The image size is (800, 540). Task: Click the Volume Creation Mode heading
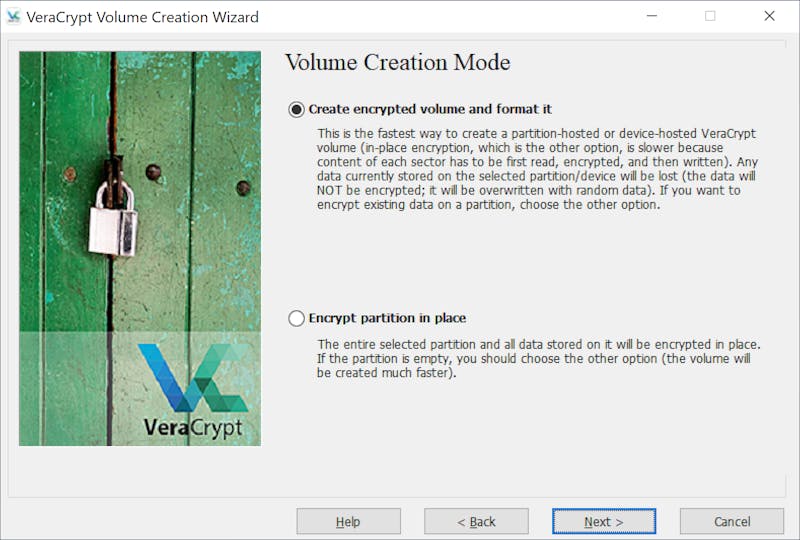[397, 63]
